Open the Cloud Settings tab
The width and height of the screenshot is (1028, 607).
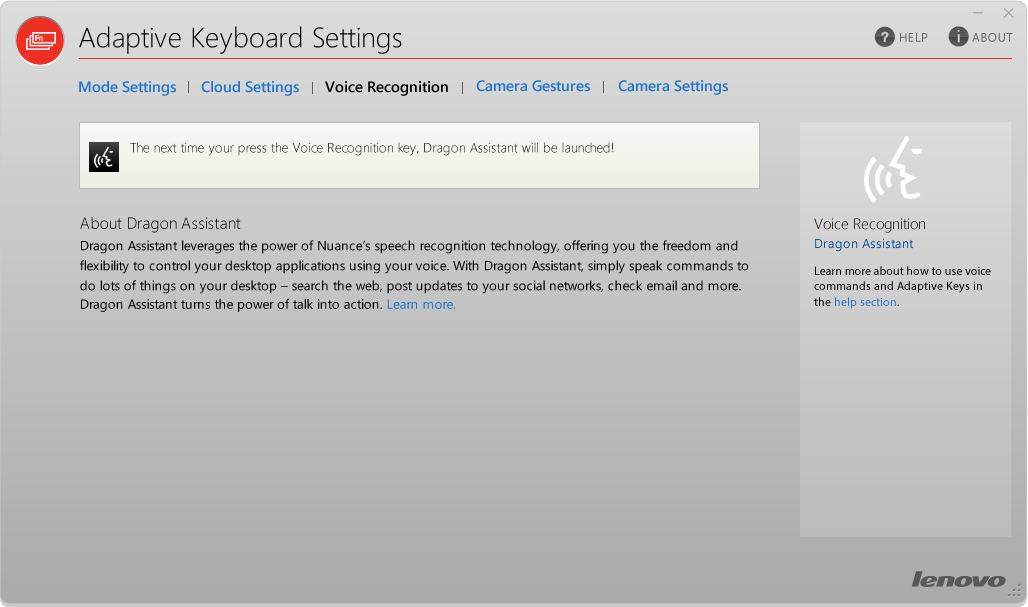click(250, 87)
